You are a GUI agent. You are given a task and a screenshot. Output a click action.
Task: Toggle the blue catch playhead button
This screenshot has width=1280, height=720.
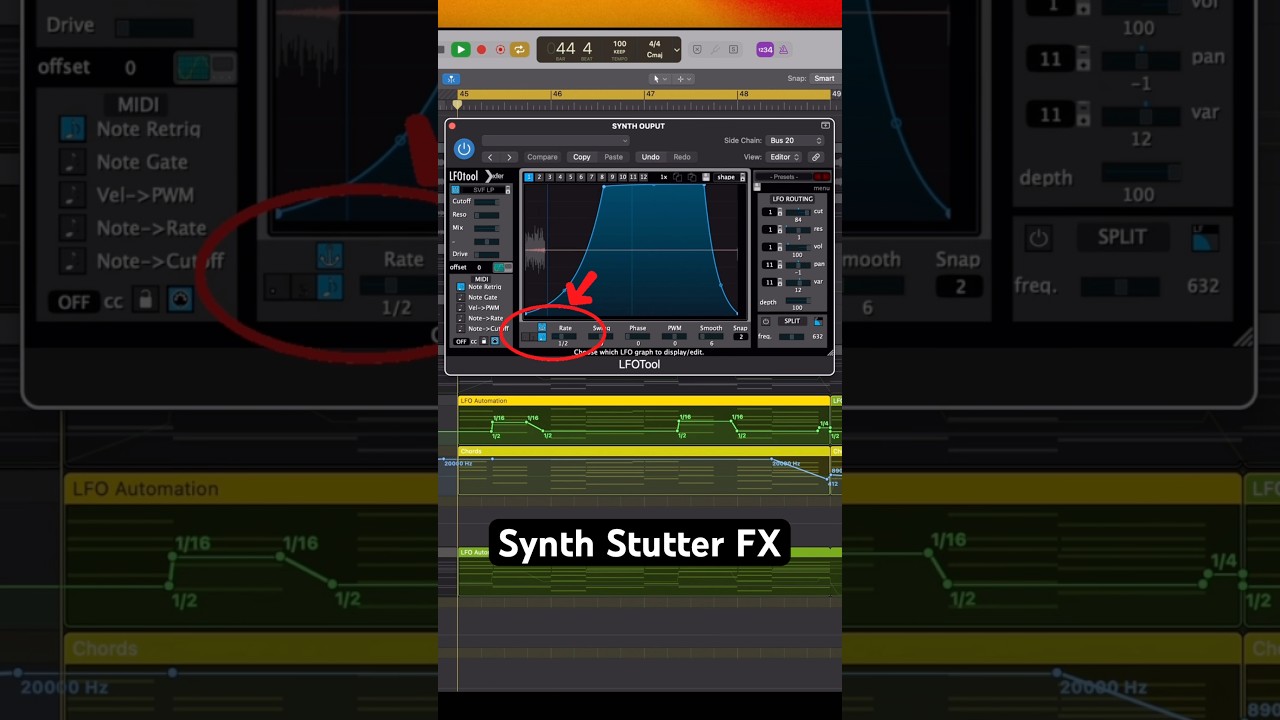(451, 78)
